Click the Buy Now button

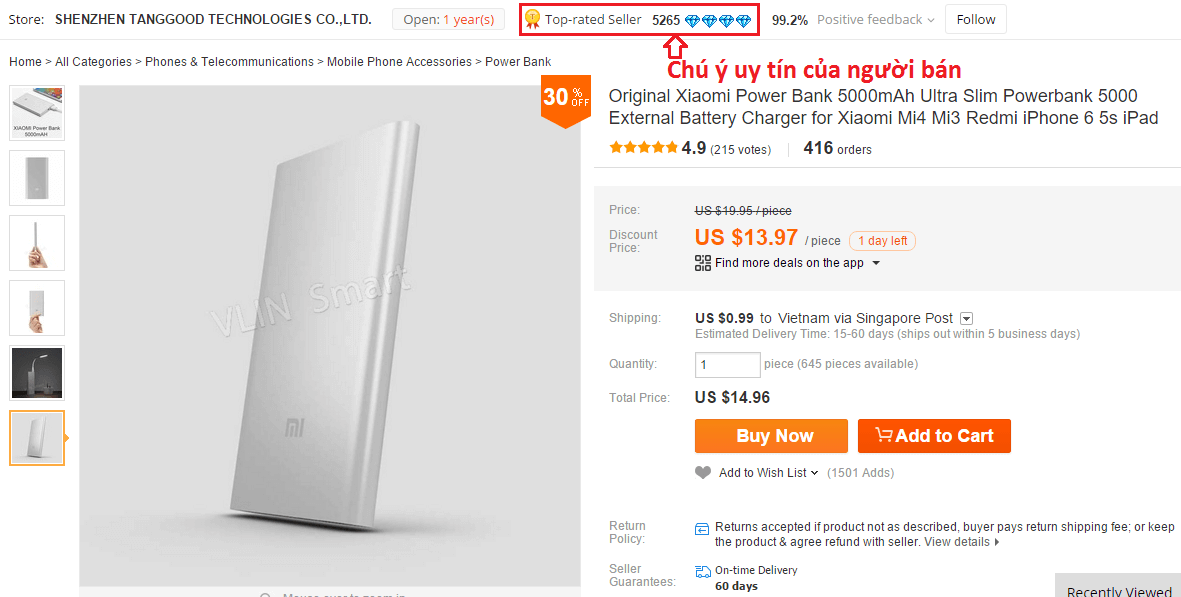[x=771, y=435]
